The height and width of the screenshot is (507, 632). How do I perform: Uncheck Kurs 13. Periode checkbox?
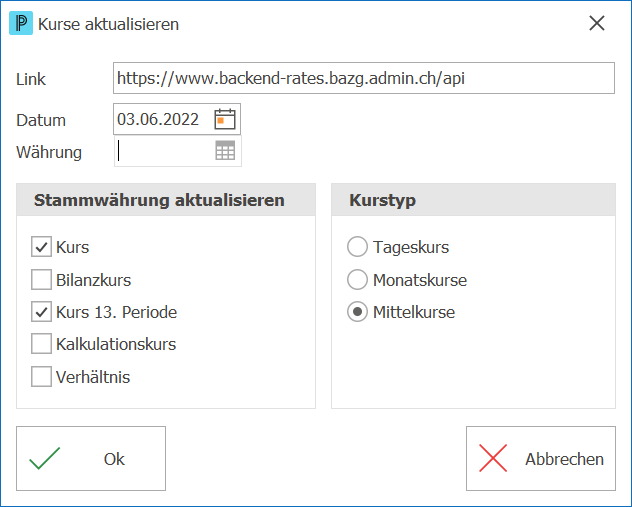(x=41, y=312)
